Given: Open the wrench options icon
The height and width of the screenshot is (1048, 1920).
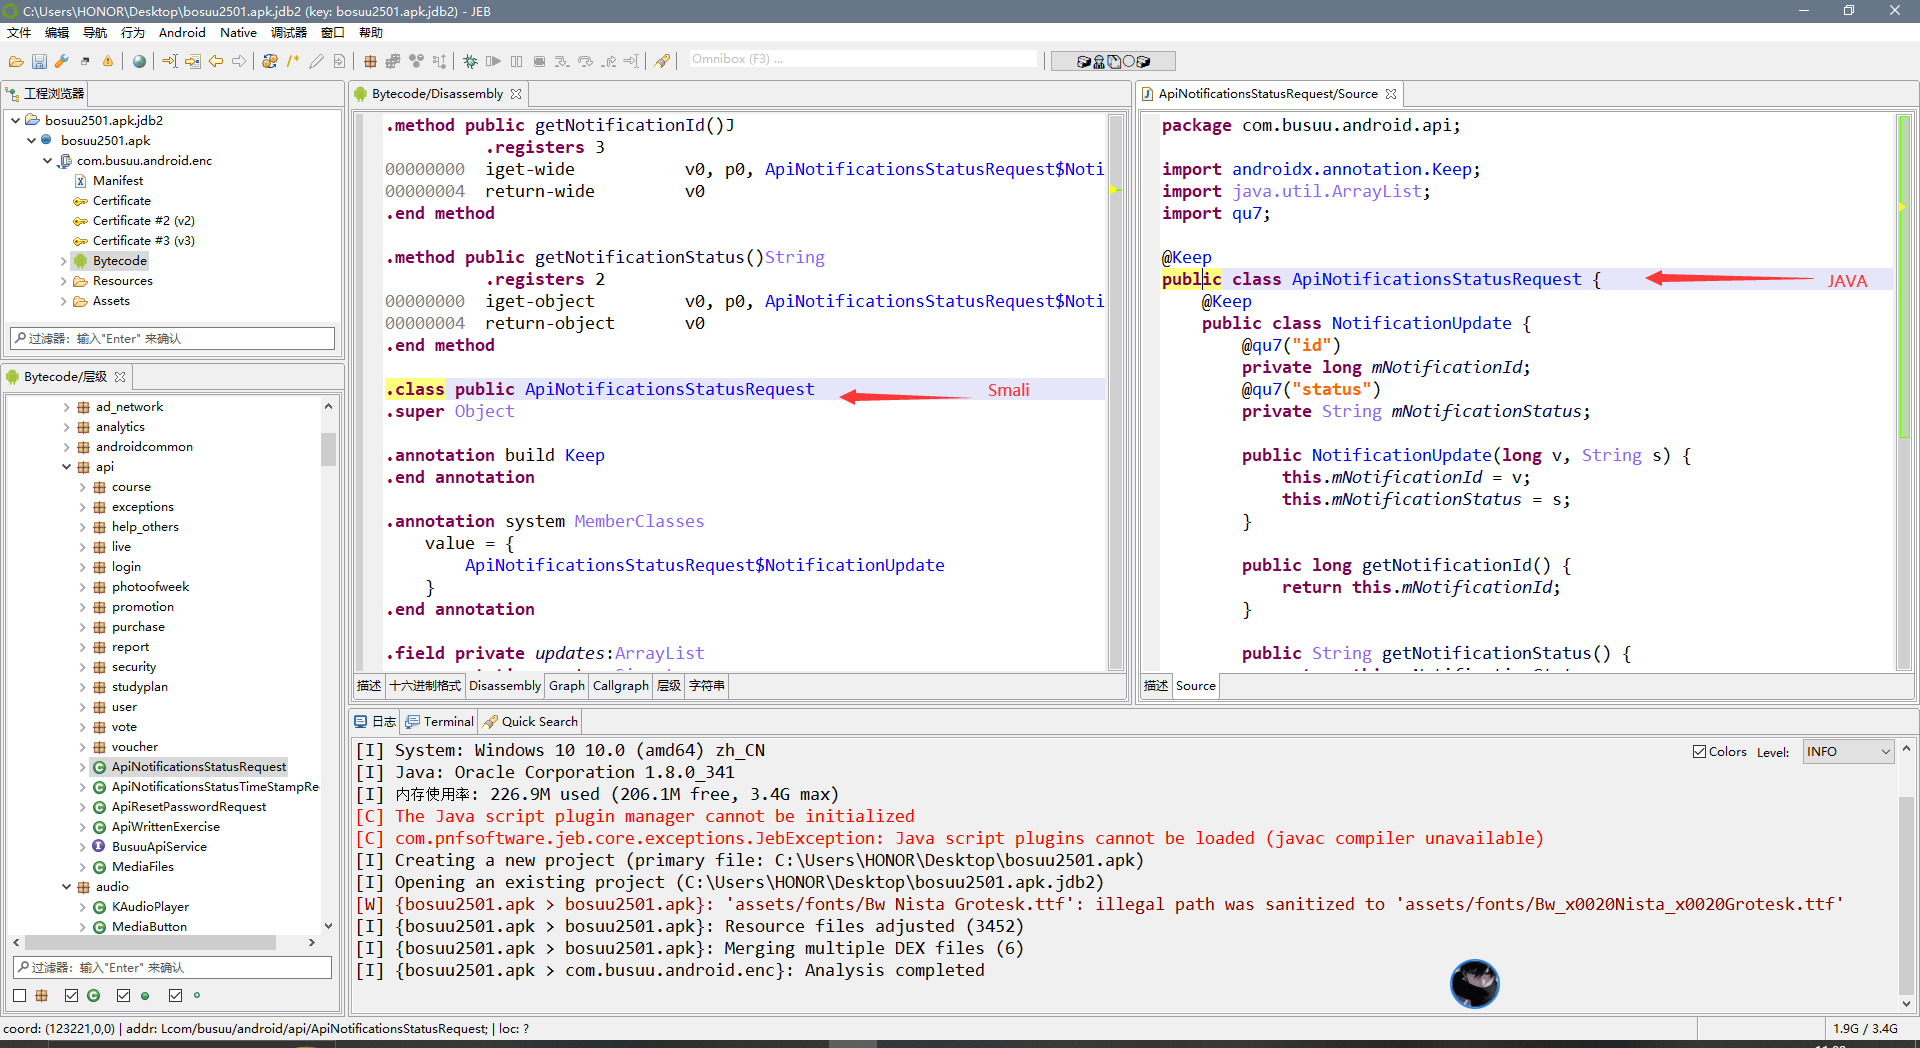Looking at the screenshot, I should (62, 62).
